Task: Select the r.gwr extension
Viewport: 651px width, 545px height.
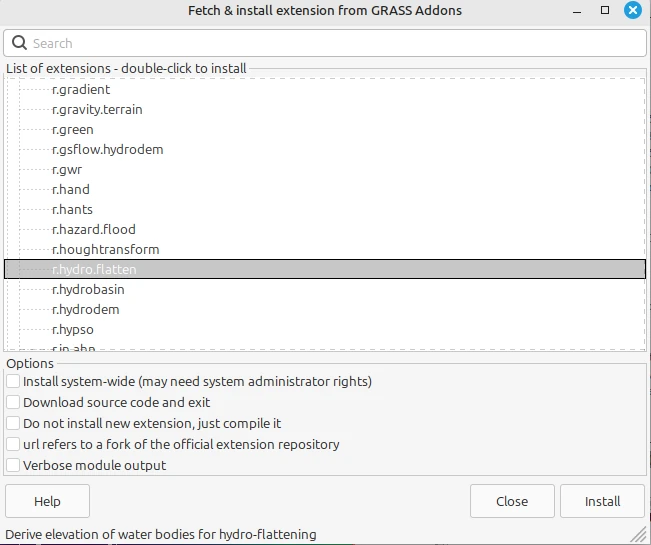Action: pyautogui.click(x=67, y=169)
